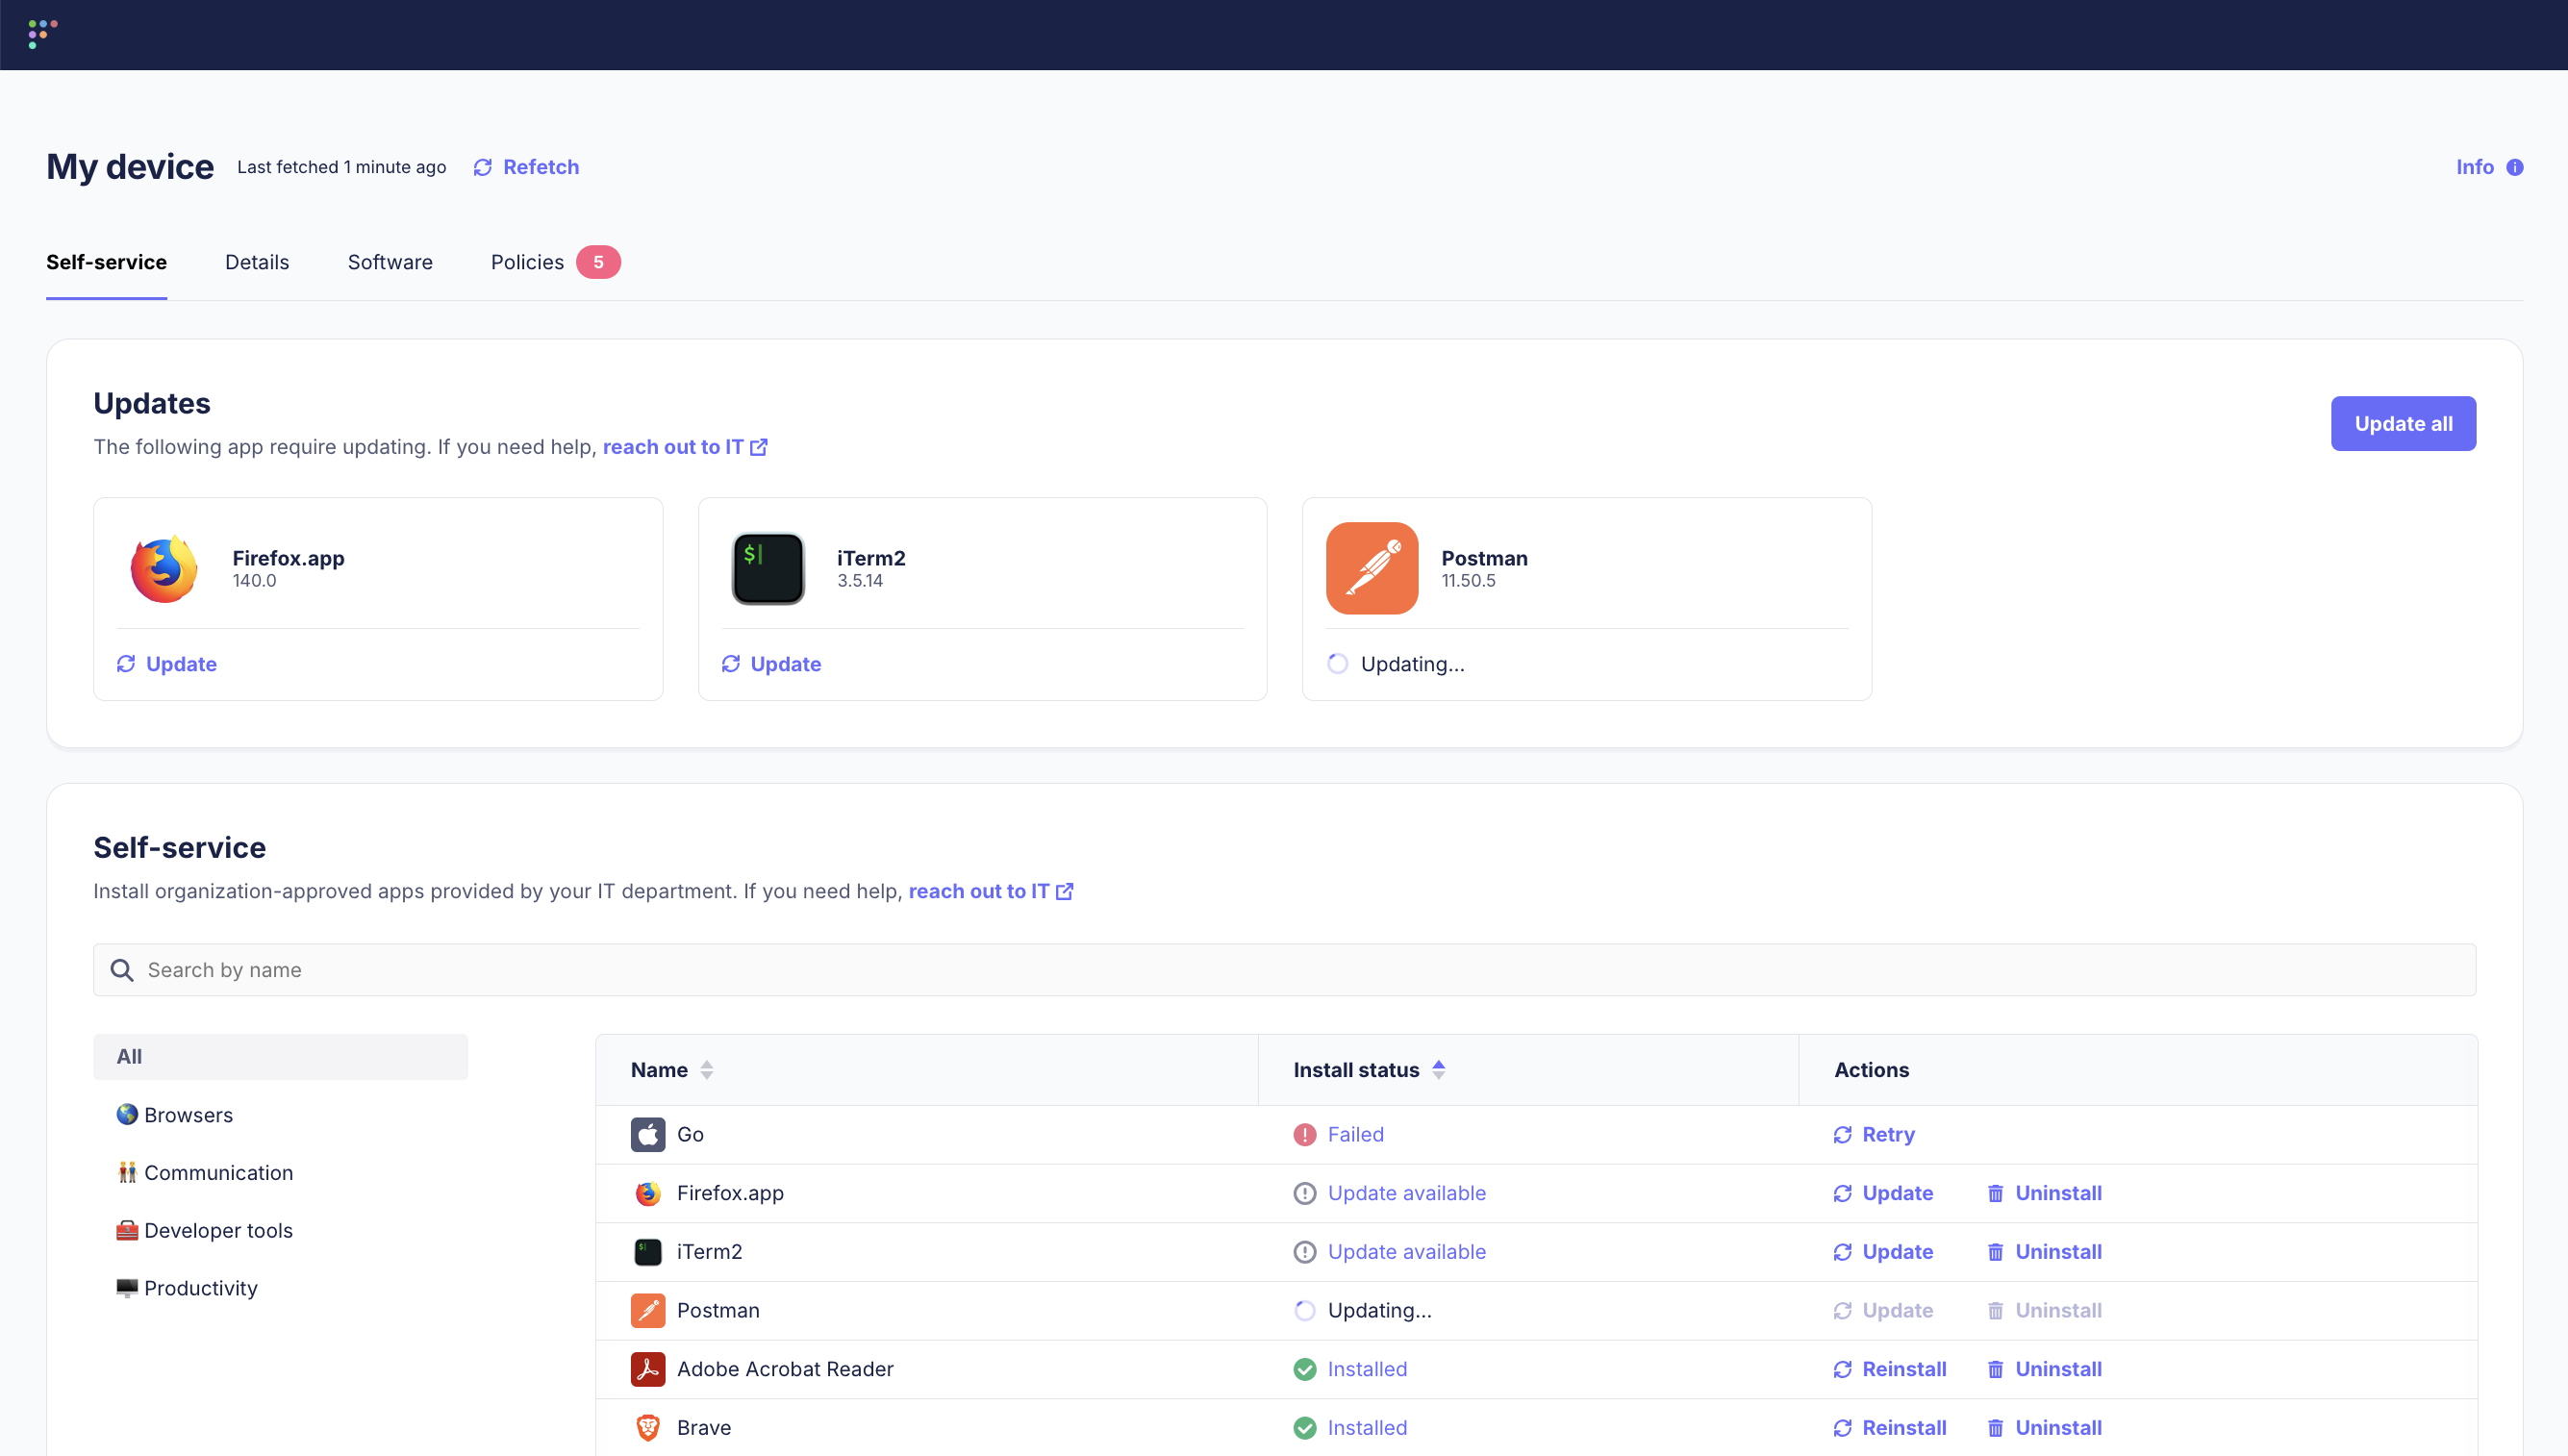The width and height of the screenshot is (2568, 1456).
Task: Click Reinstall for Adobe Acrobat Reader
Action: point(1890,1369)
